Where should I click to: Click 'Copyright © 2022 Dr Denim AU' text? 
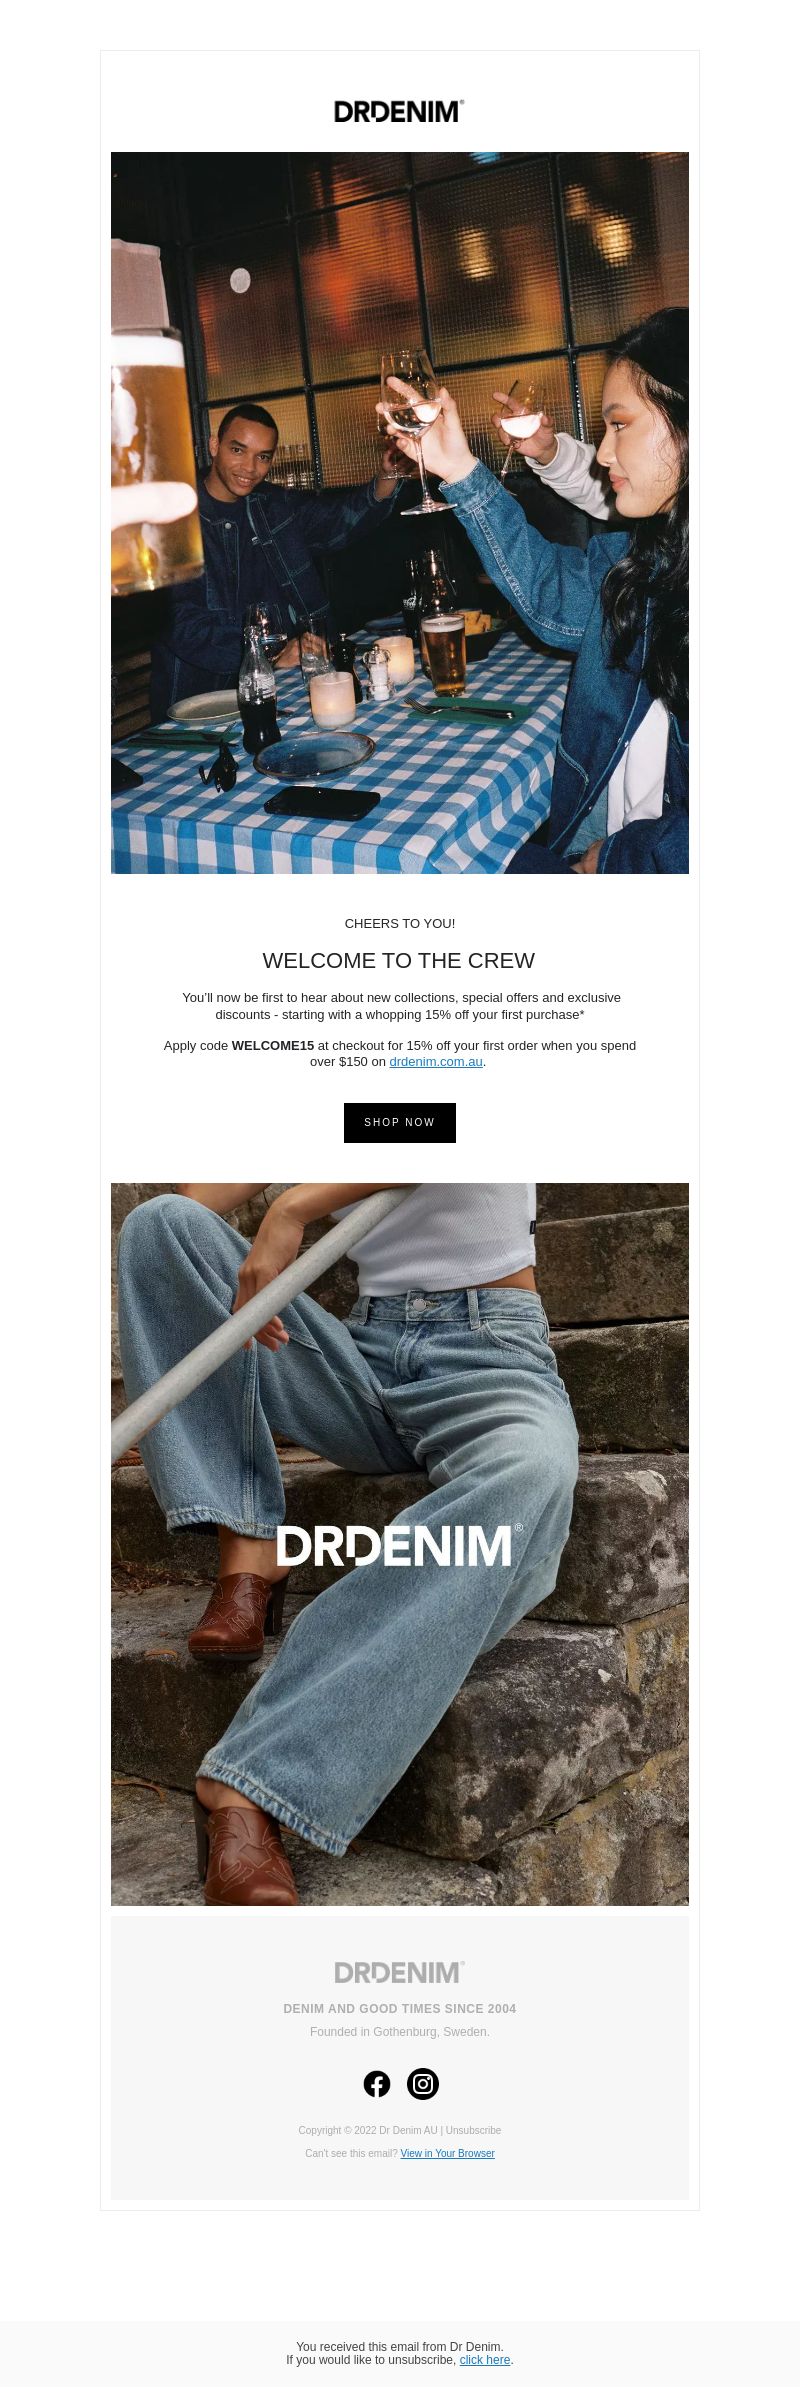point(368,2130)
